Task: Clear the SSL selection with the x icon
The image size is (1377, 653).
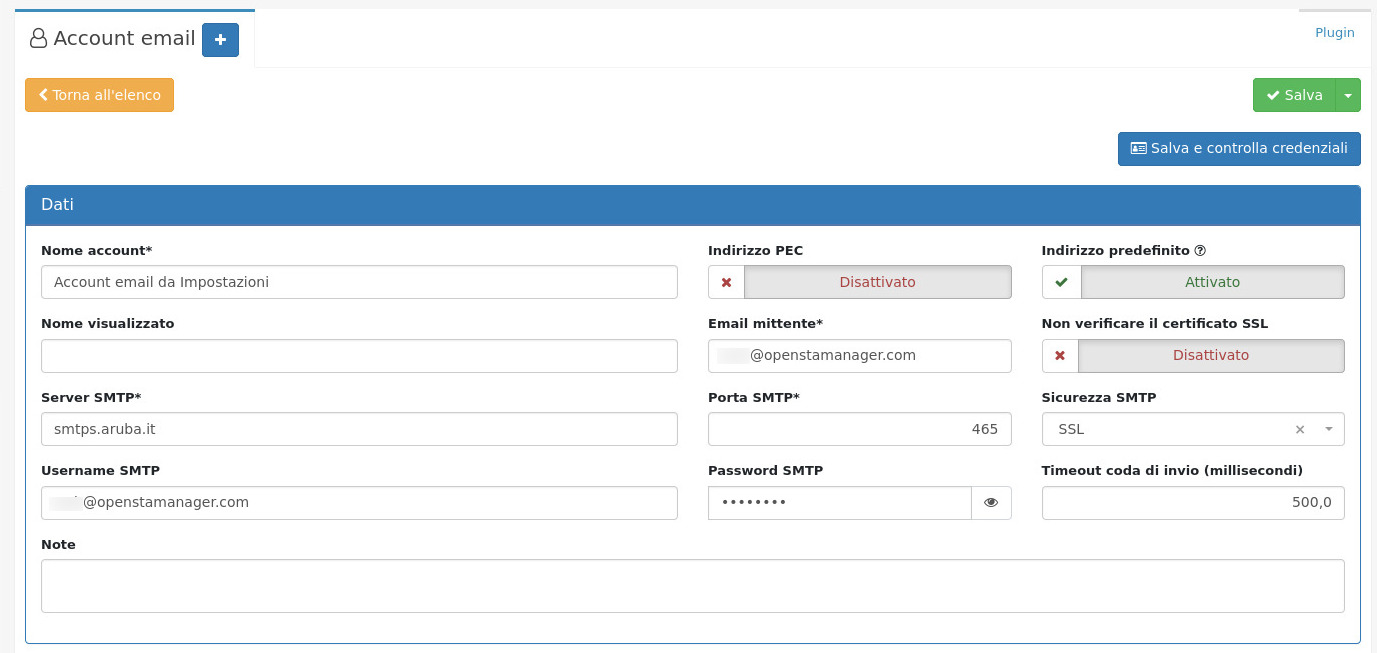Action: pos(1300,430)
